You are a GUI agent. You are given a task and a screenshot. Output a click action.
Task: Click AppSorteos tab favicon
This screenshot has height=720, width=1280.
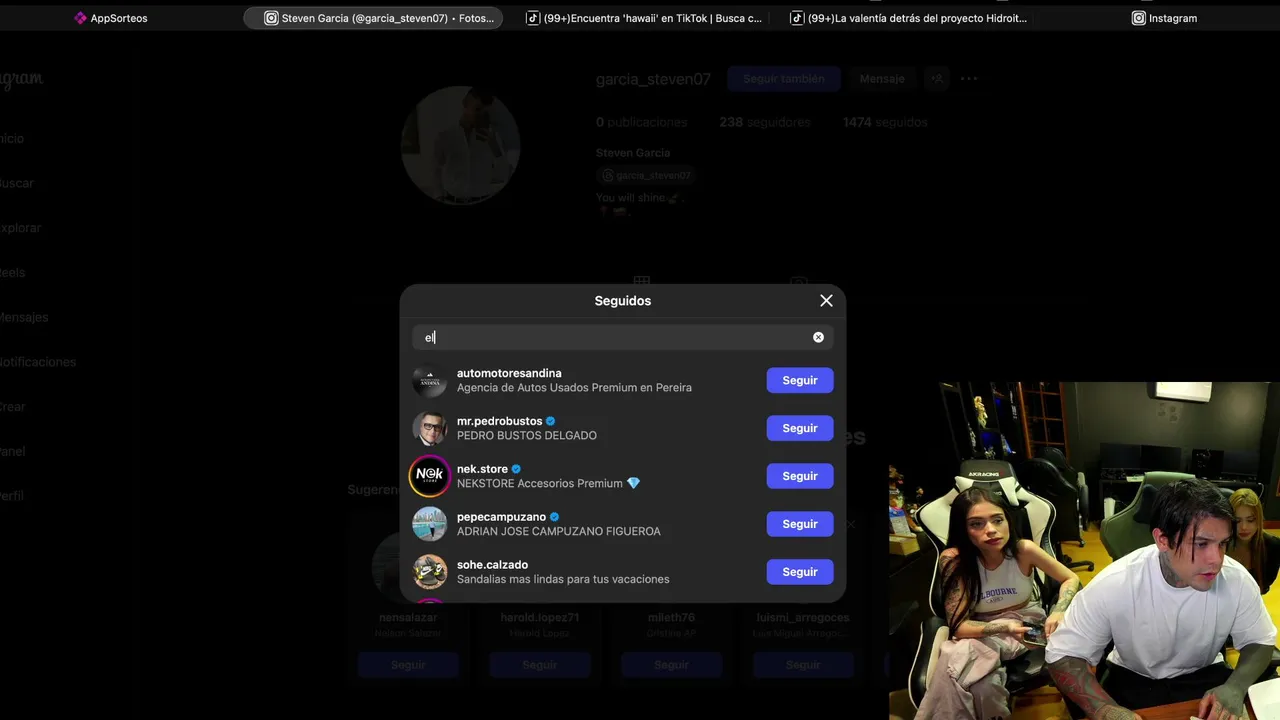(80, 18)
